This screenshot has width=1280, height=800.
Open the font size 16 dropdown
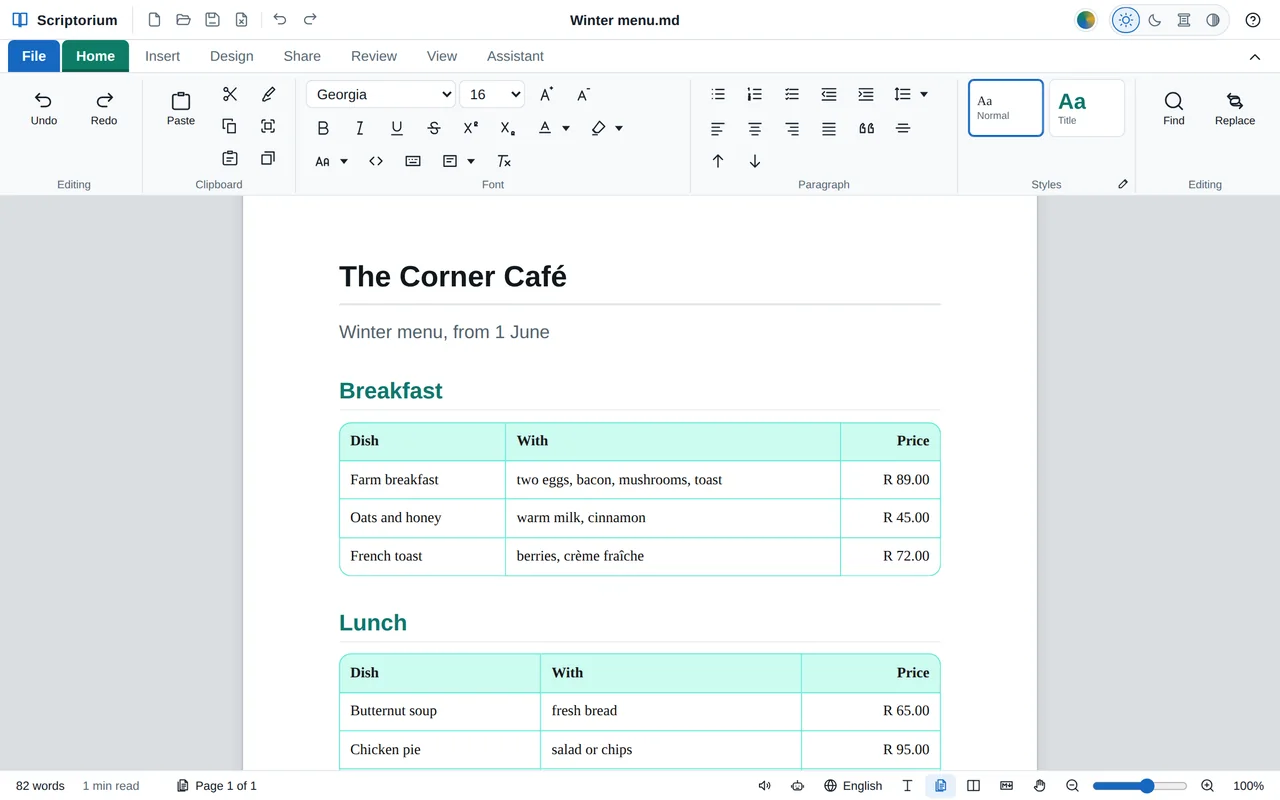(492, 94)
